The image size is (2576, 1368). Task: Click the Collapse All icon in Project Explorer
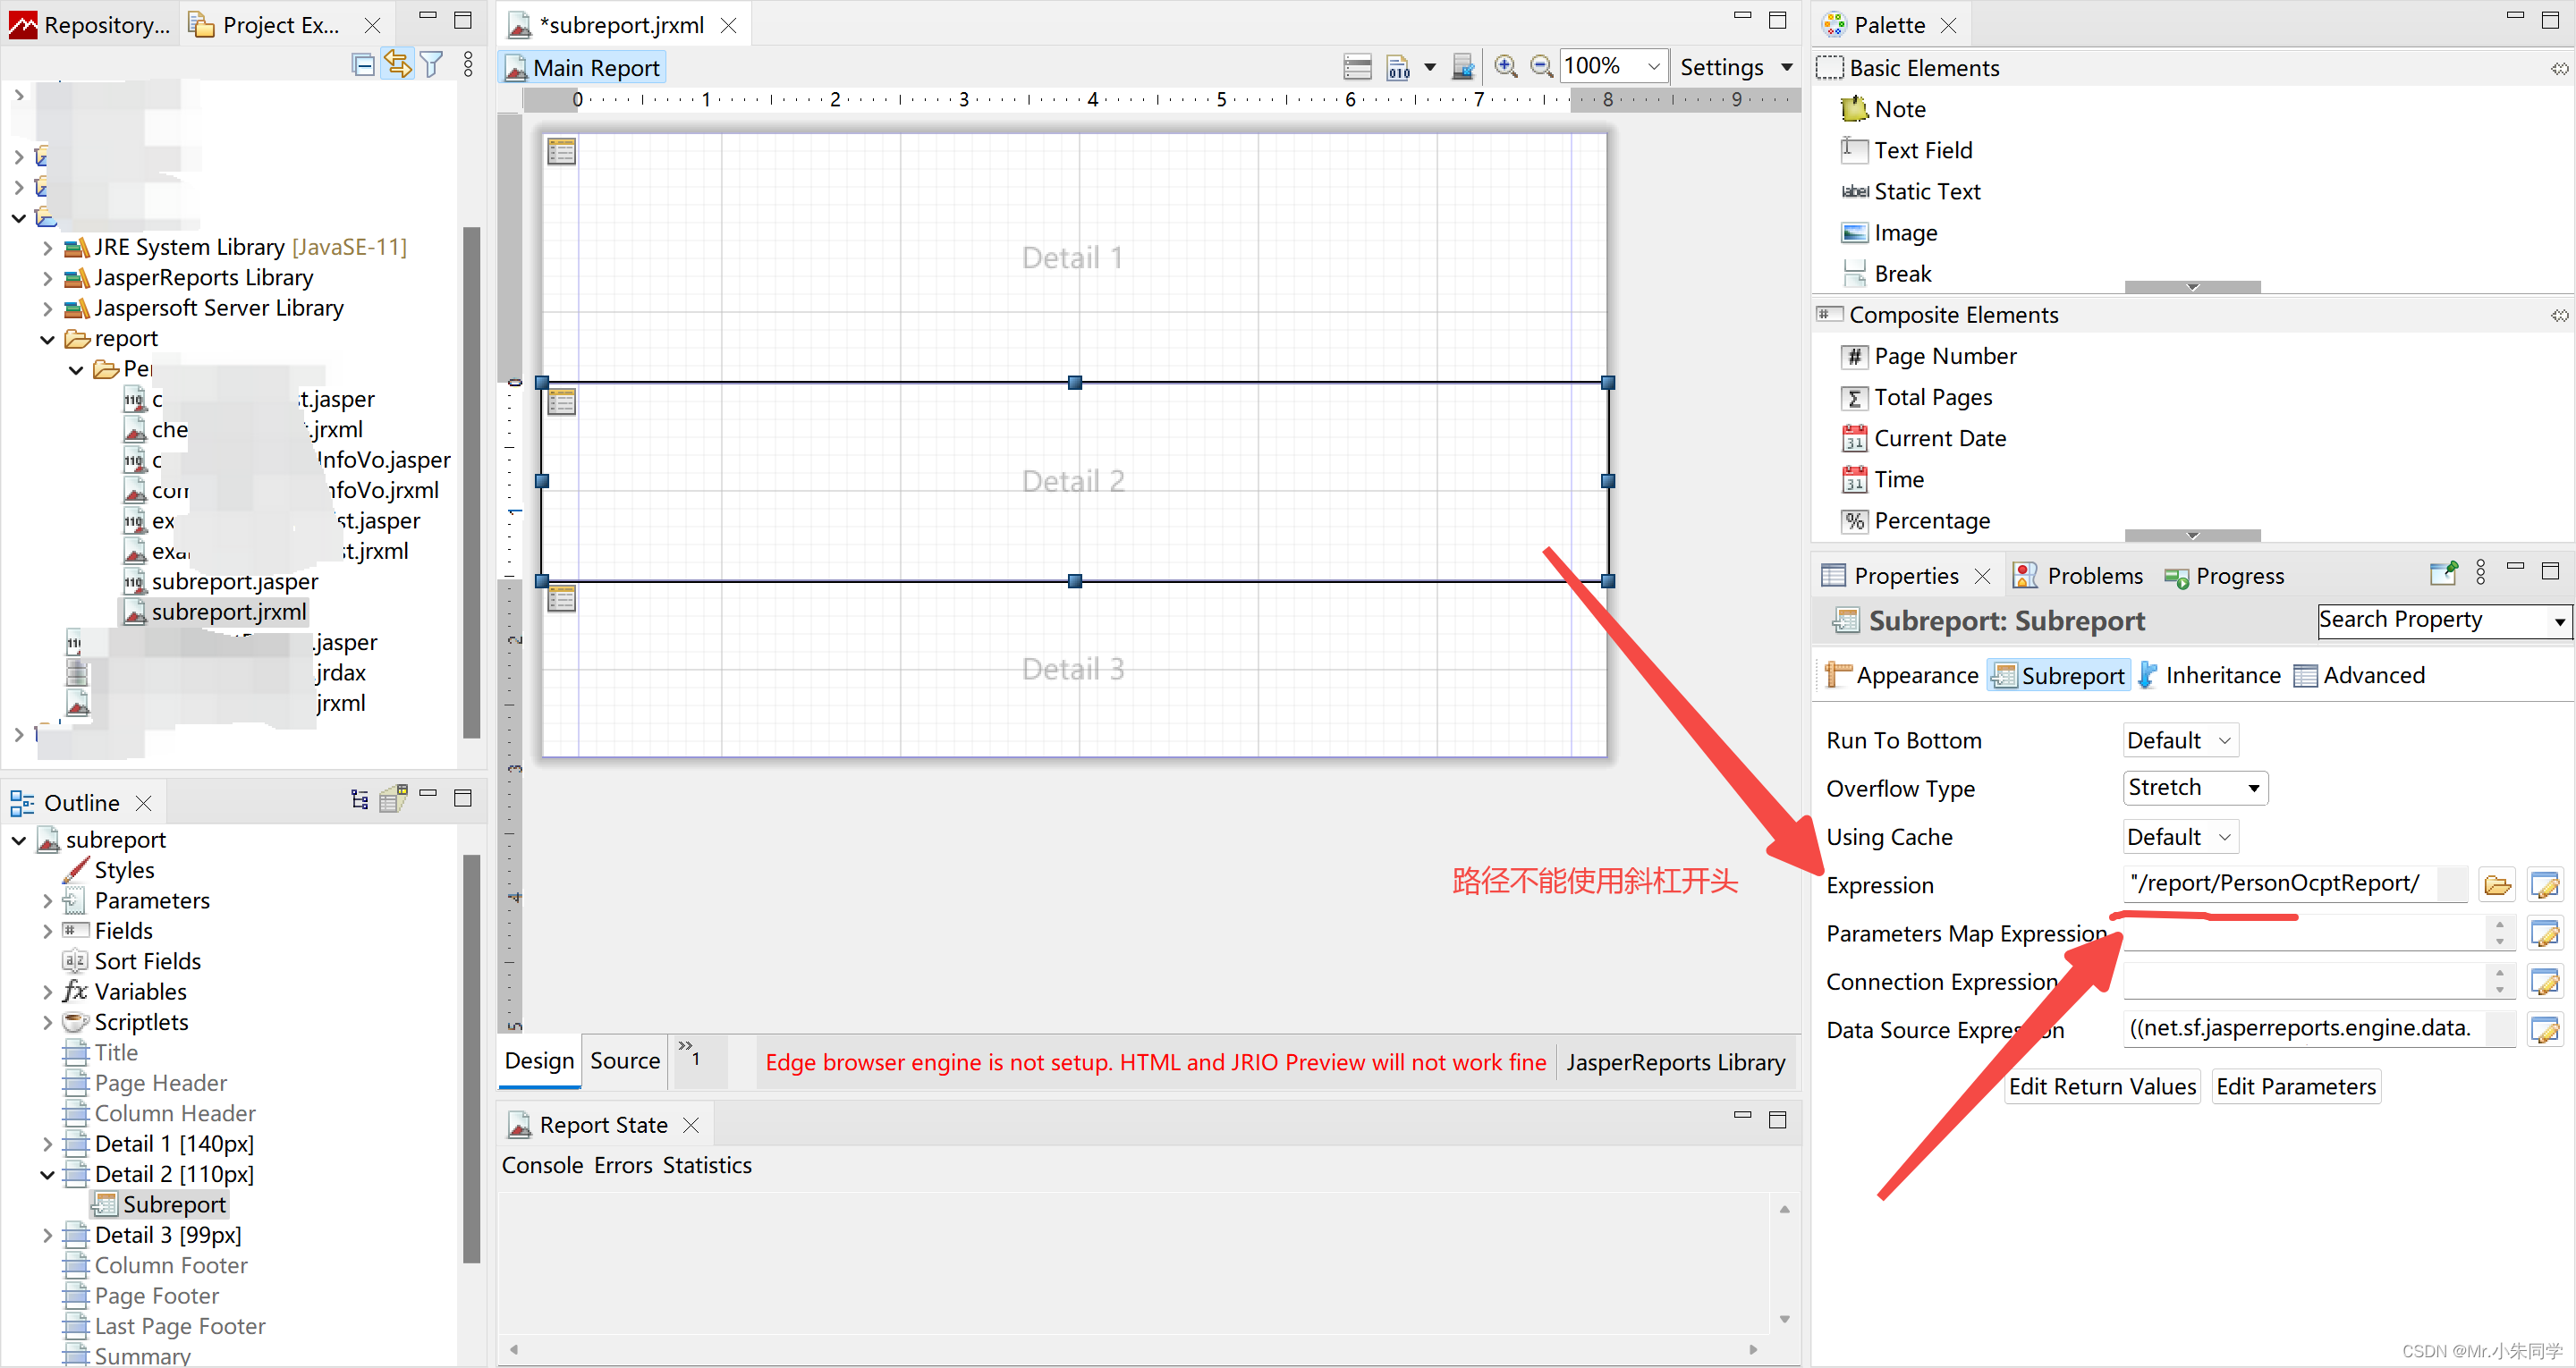(x=364, y=66)
